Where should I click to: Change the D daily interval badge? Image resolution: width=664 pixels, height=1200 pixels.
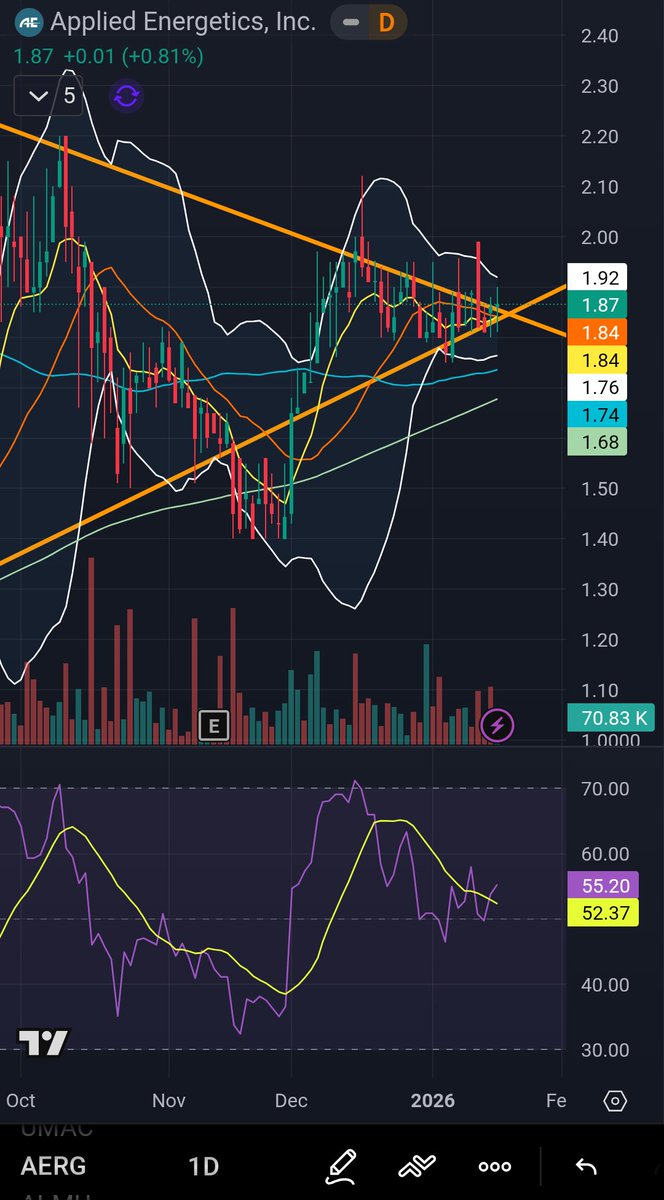pos(386,21)
